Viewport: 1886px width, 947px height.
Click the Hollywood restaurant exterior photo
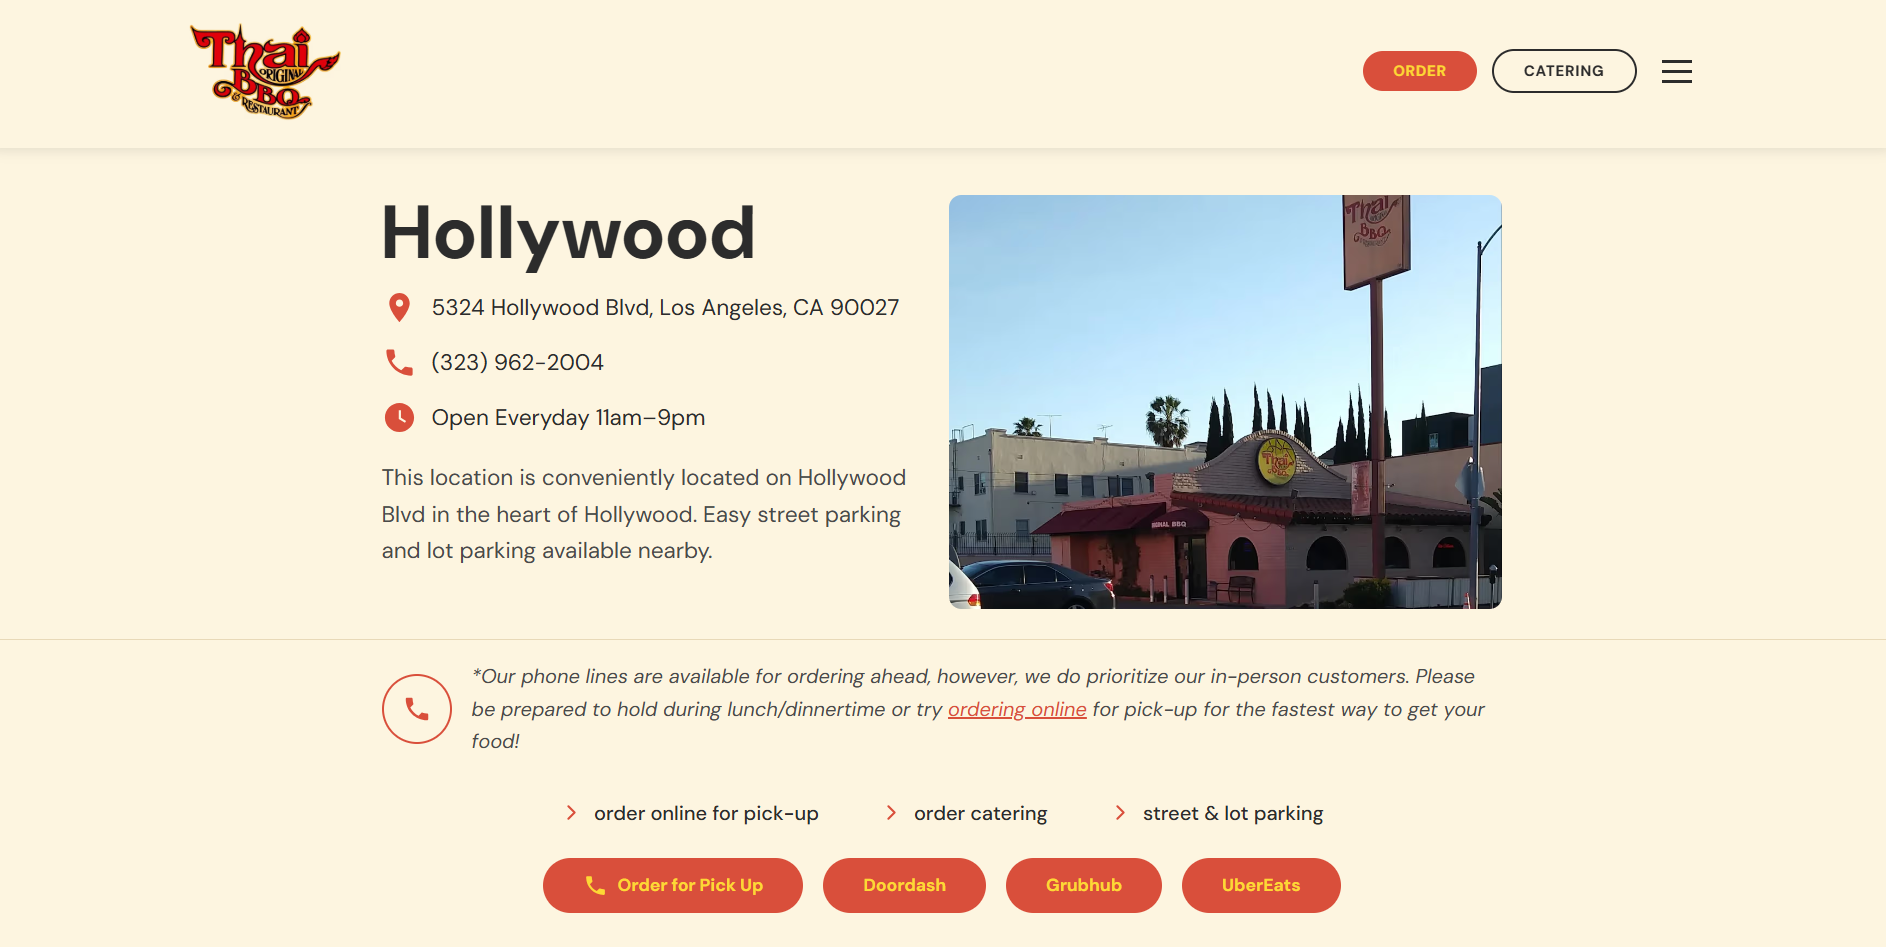(1225, 402)
